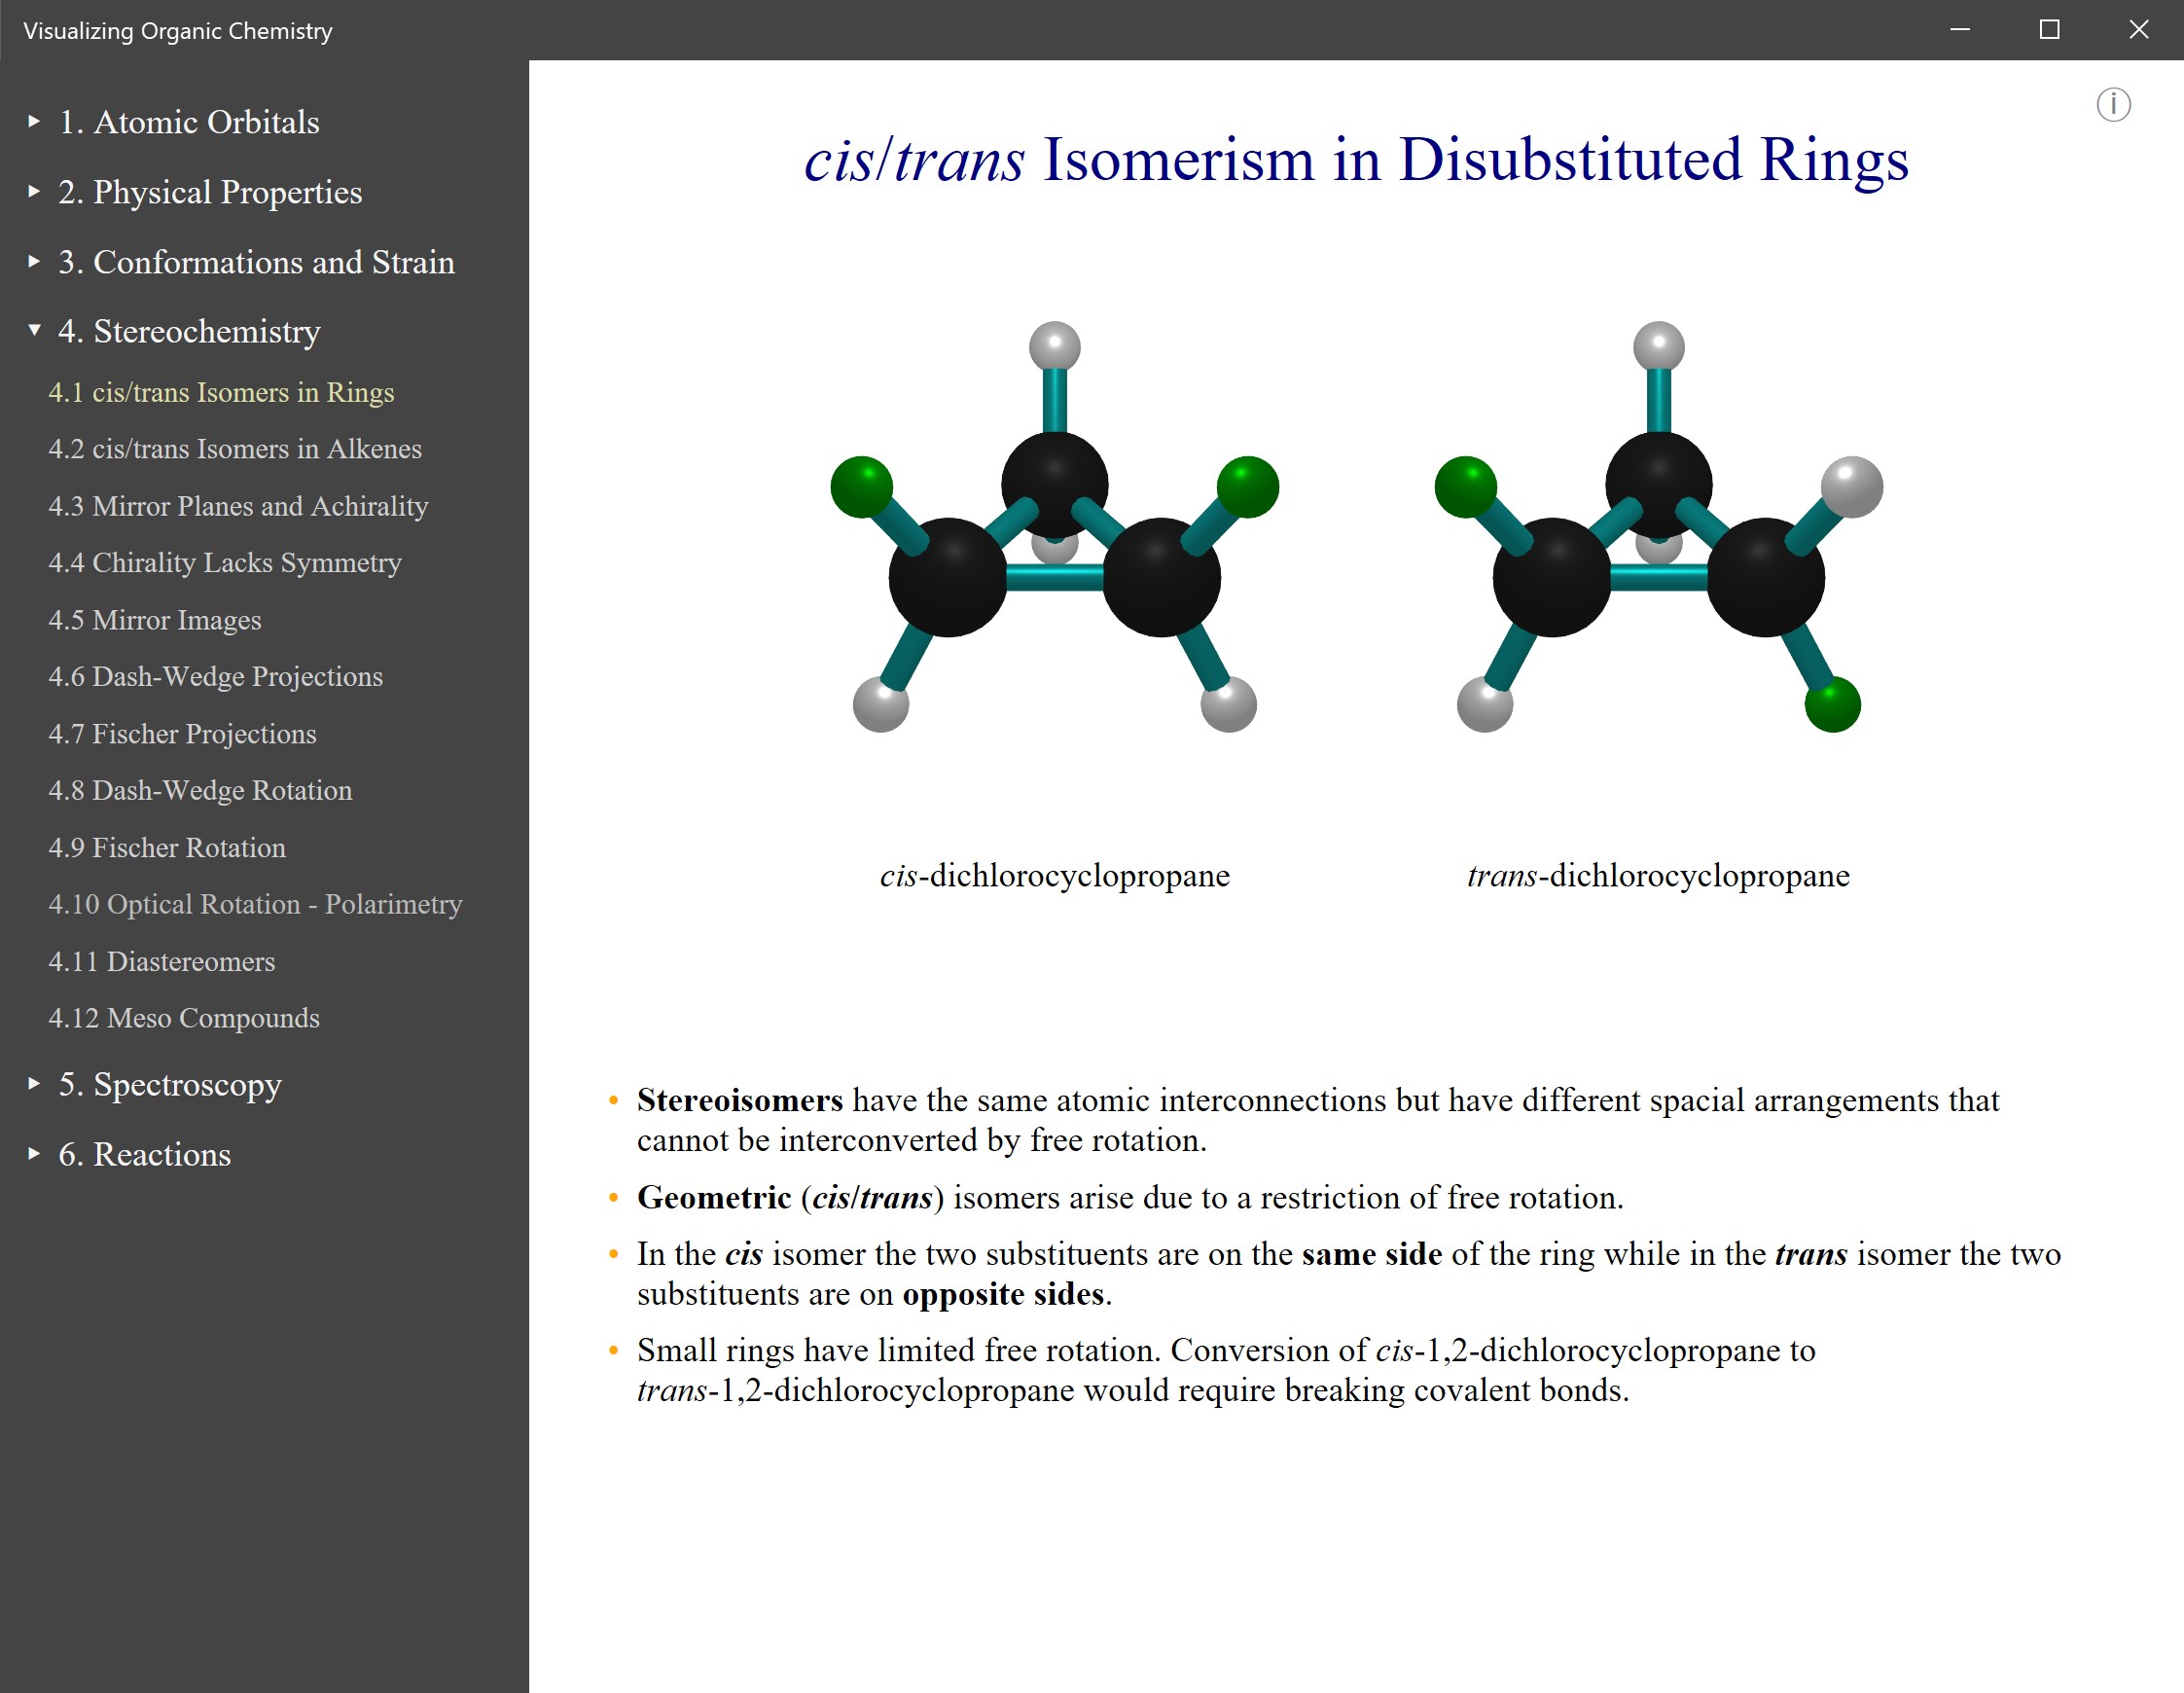Select 4.4 Chirality Lacks Symmetry
The image size is (2184, 1693).
(225, 563)
